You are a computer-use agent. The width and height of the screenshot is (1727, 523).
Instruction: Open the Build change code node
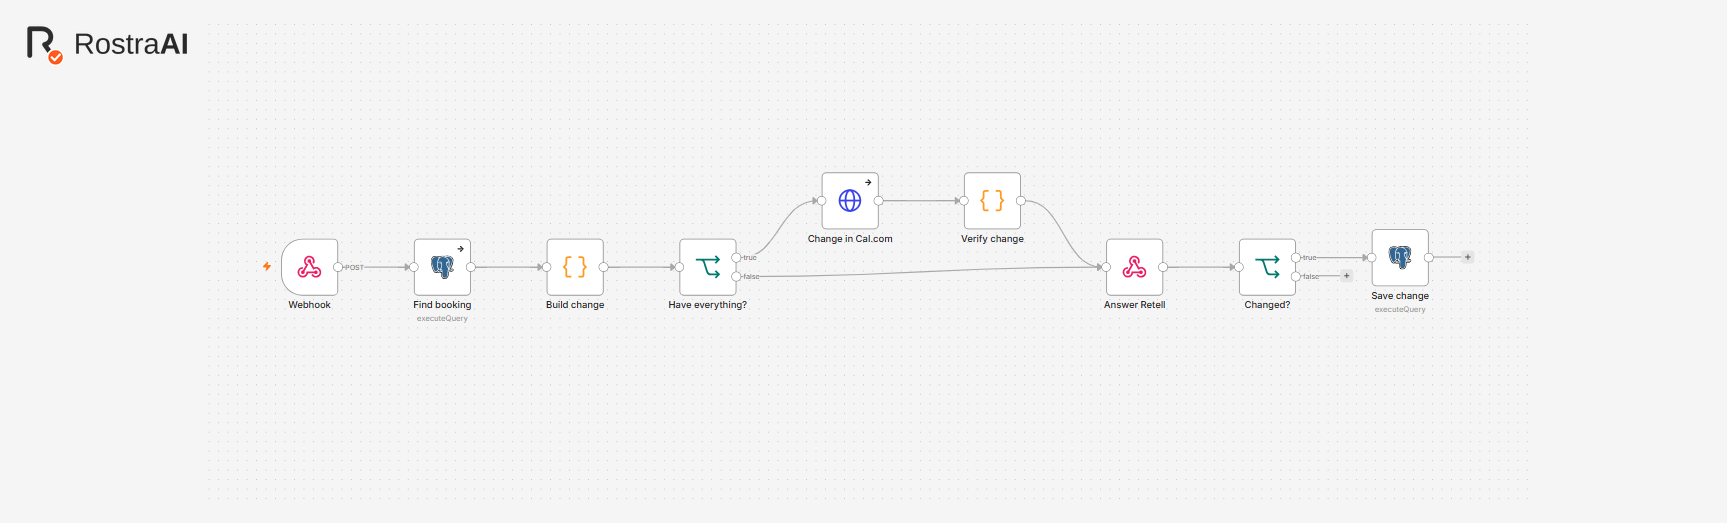click(x=575, y=267)
